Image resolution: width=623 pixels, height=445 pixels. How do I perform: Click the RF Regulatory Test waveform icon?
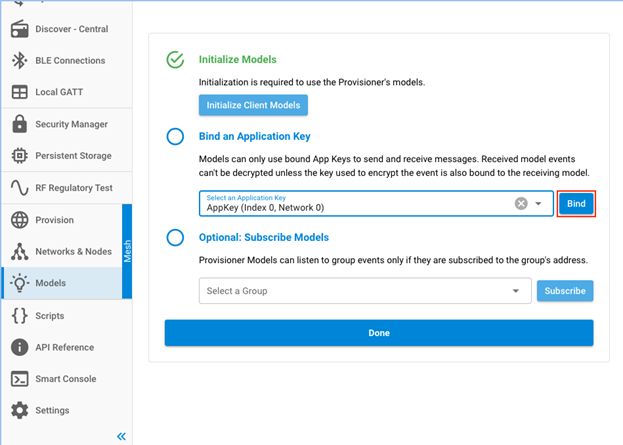(18, 188)
